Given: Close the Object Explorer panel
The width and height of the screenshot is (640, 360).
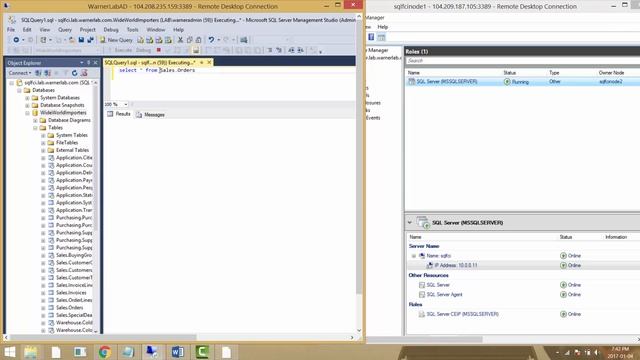Looking at the screenshot, I should click(x=96, y=63).
